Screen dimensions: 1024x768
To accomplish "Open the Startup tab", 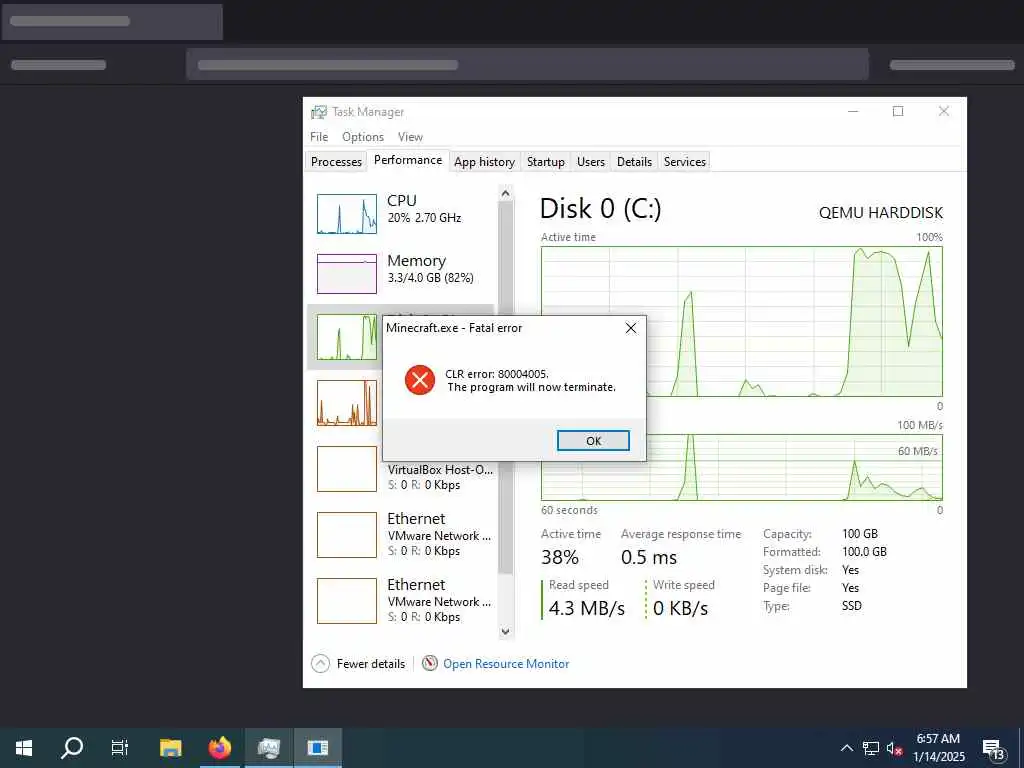I will (x=545, y=161).
